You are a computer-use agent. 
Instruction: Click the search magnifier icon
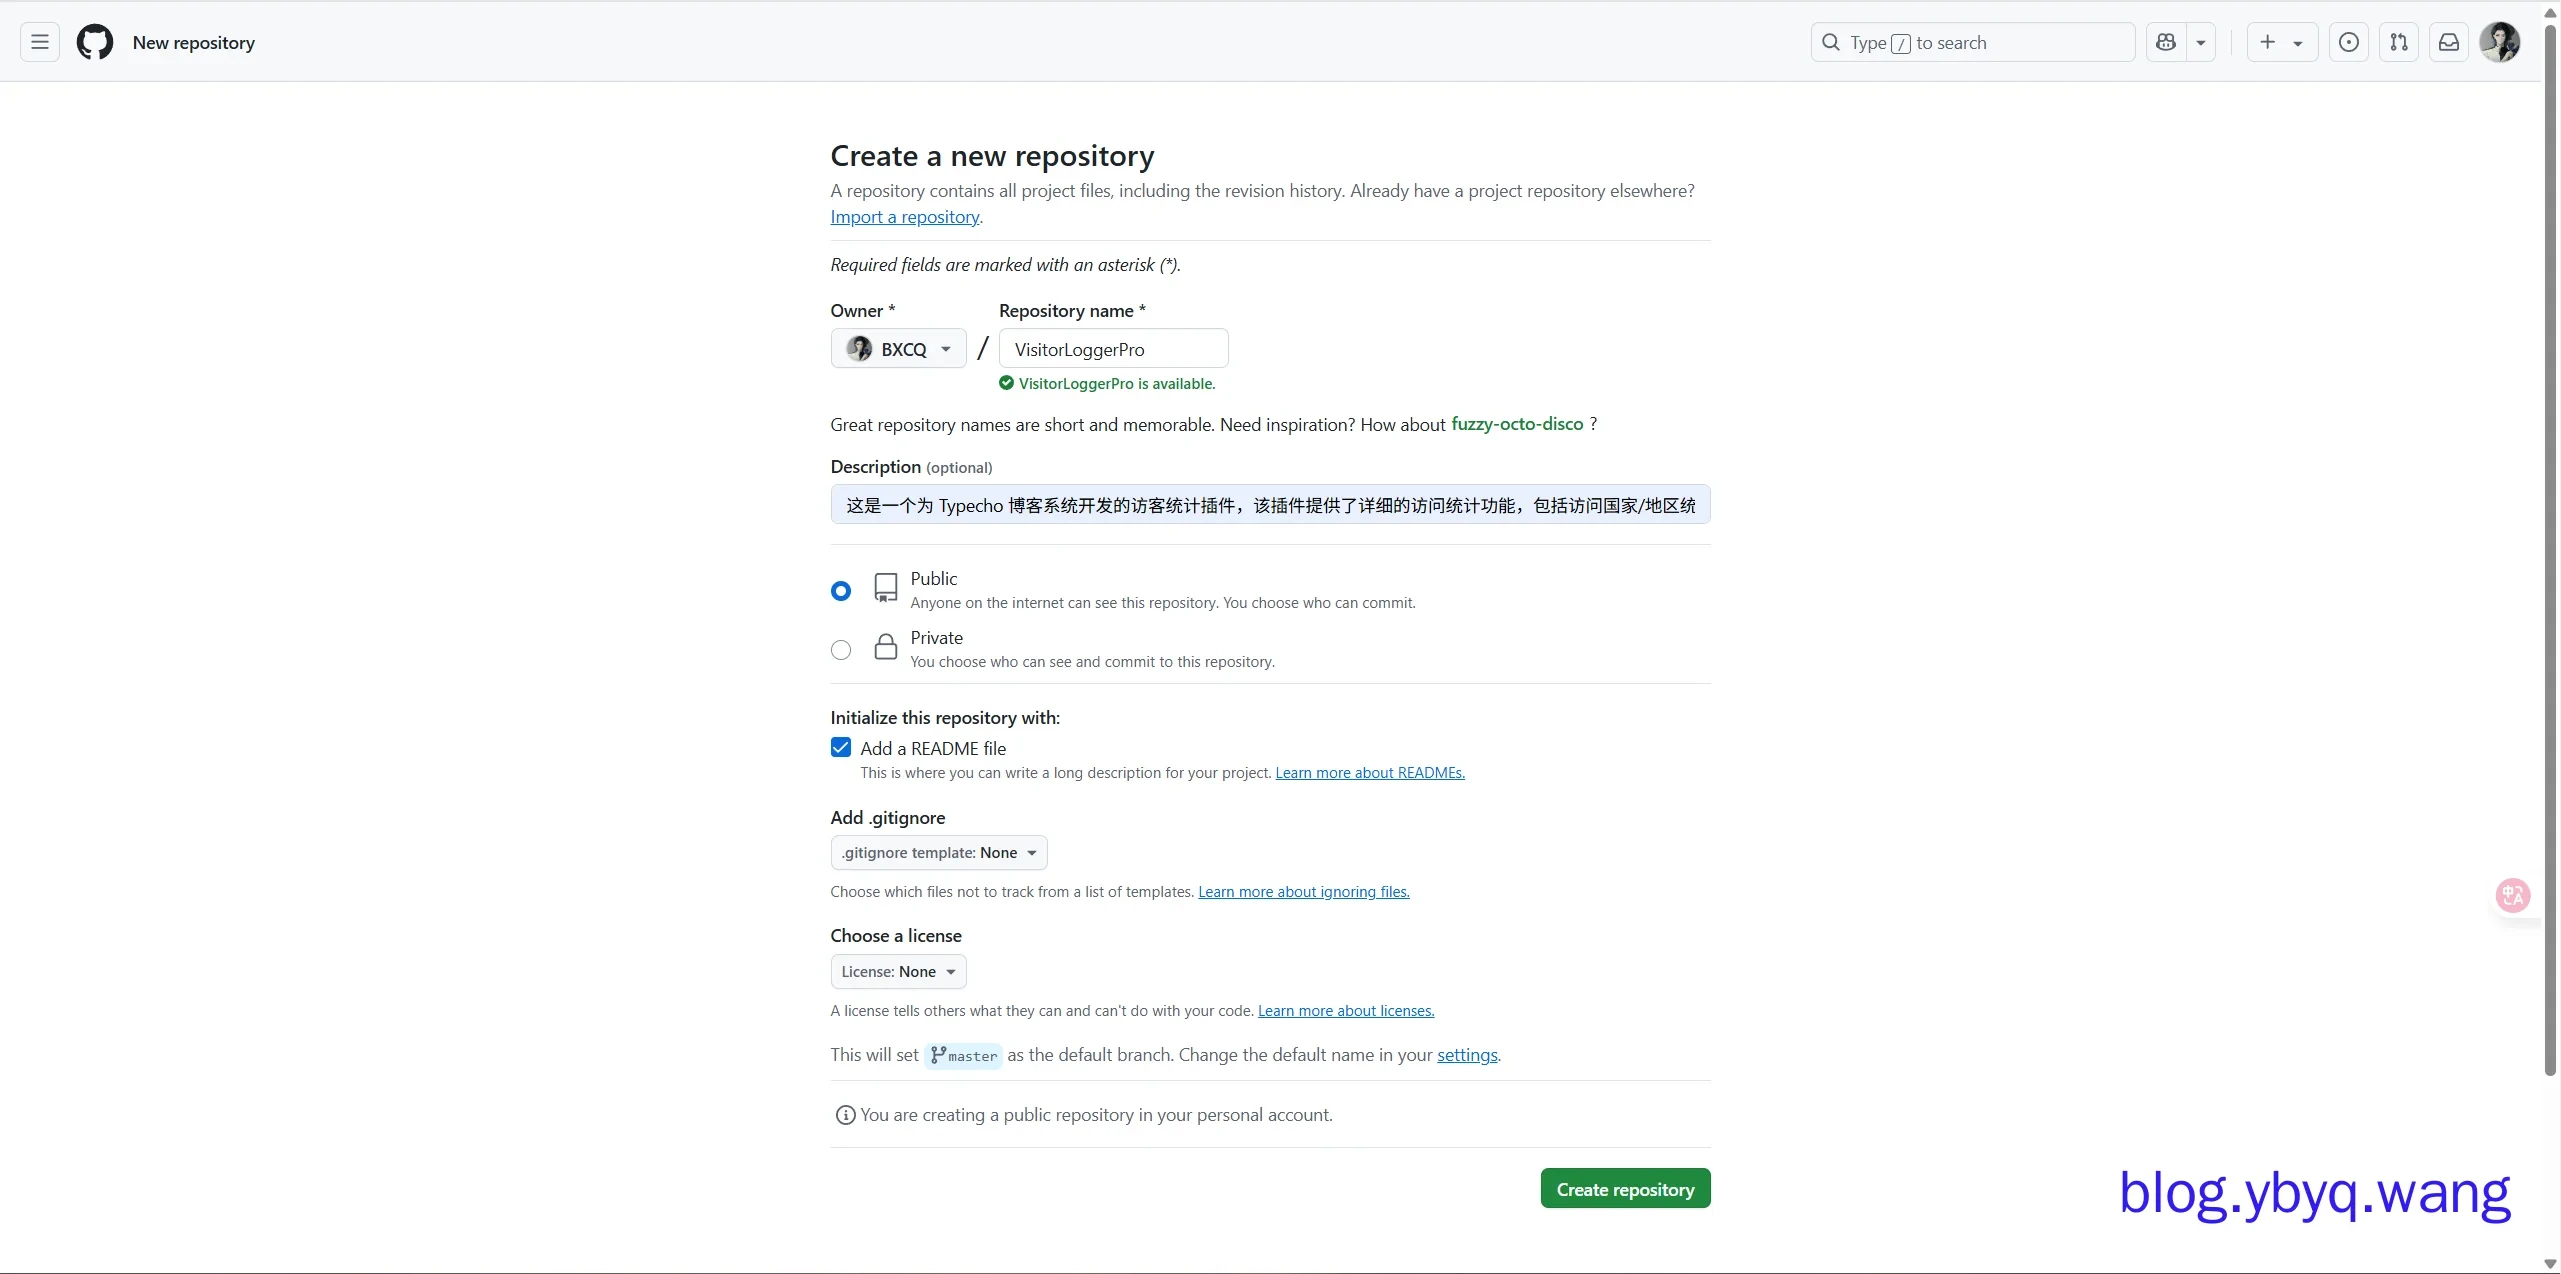pos(1831,42)
